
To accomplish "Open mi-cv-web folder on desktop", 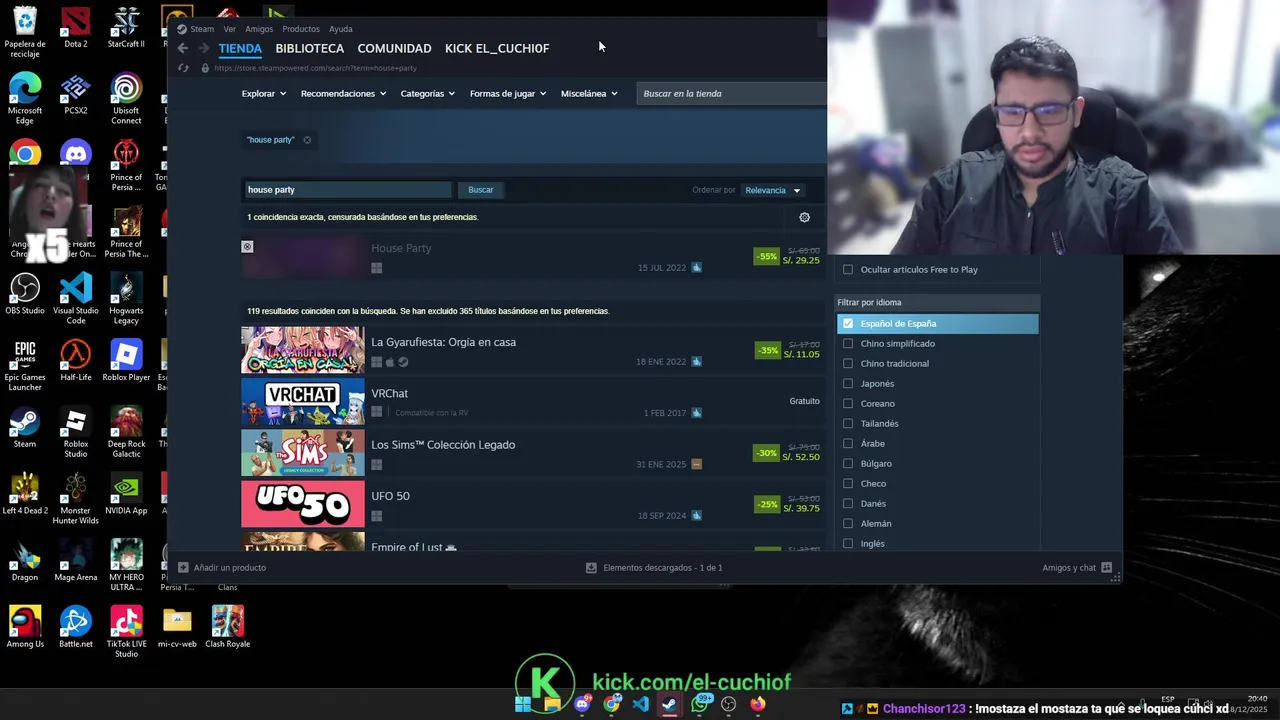I will click(177, 628).
